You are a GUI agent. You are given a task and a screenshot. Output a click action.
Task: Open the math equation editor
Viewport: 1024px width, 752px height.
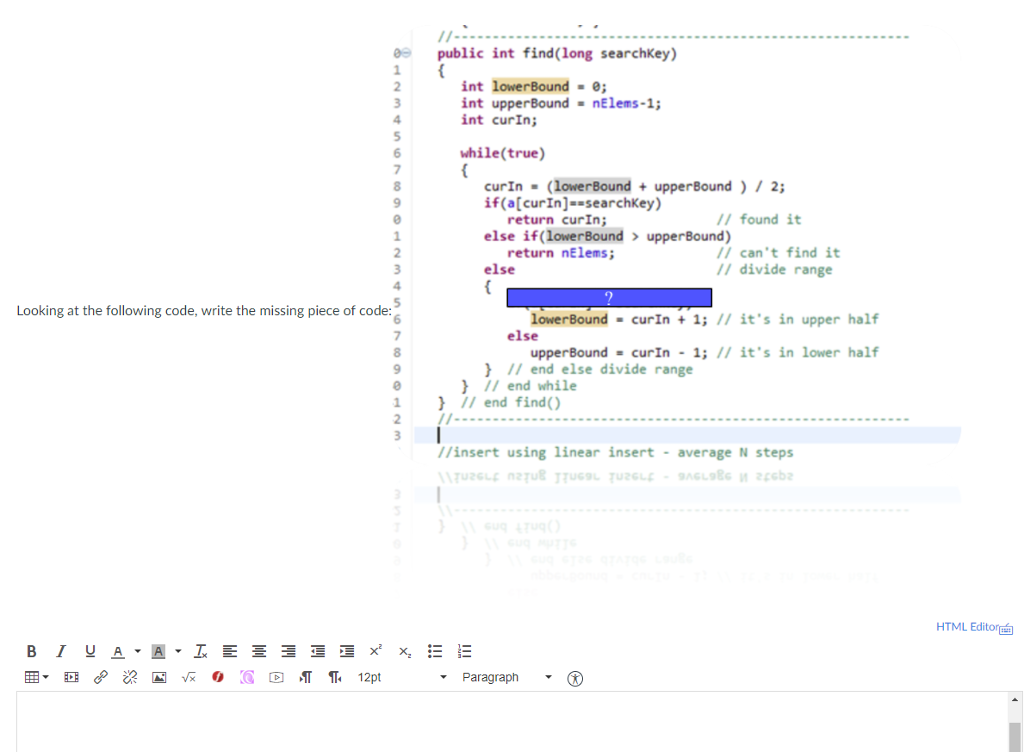[x=188, y=677]
